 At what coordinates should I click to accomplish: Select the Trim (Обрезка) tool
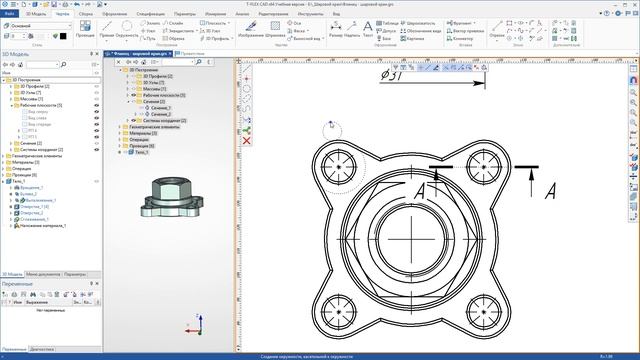click(x=173, y=38)
